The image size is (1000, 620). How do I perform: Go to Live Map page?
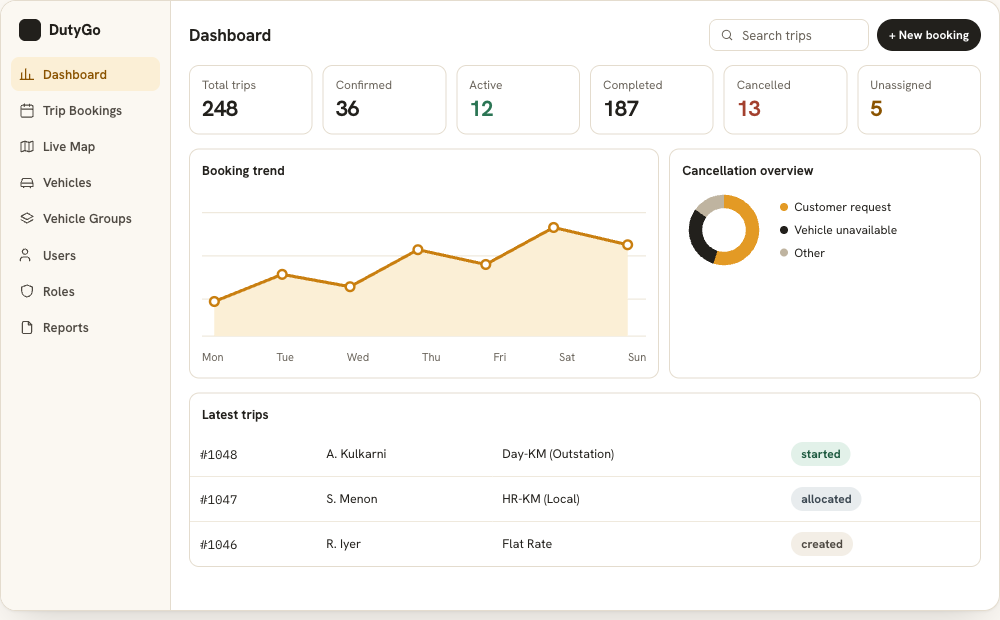point(85,147)
